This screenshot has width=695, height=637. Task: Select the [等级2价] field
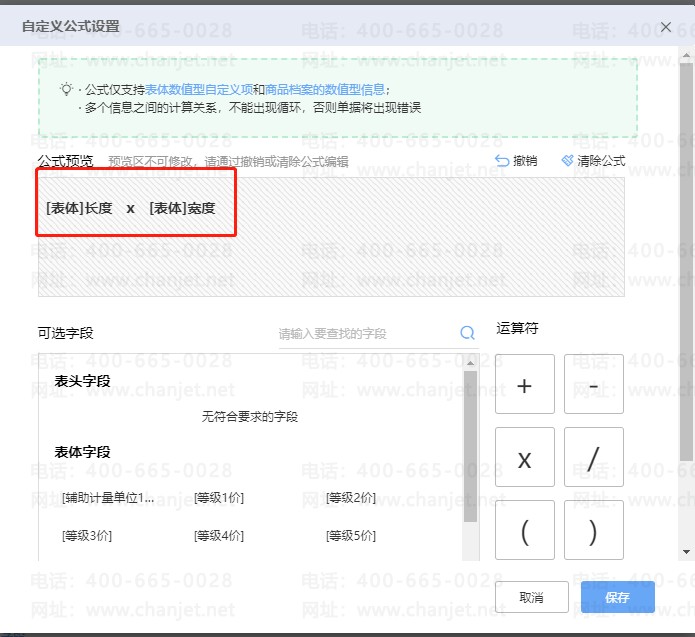coord(351,498)
